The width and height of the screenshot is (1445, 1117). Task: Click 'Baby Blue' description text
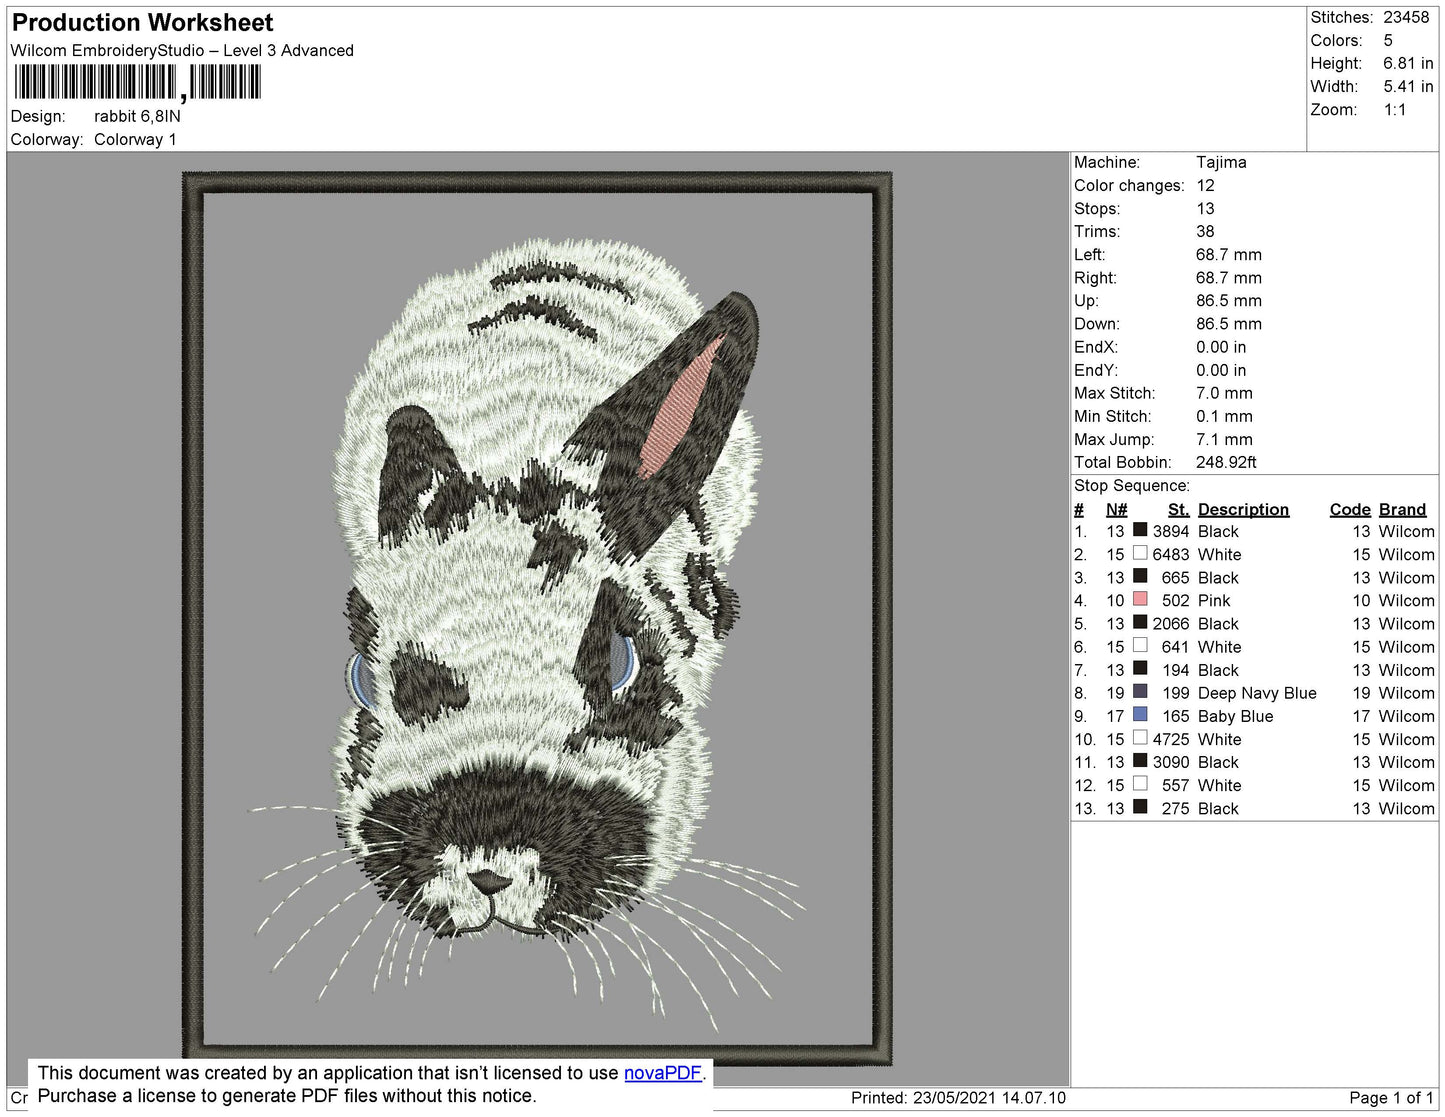[1235, 716]
